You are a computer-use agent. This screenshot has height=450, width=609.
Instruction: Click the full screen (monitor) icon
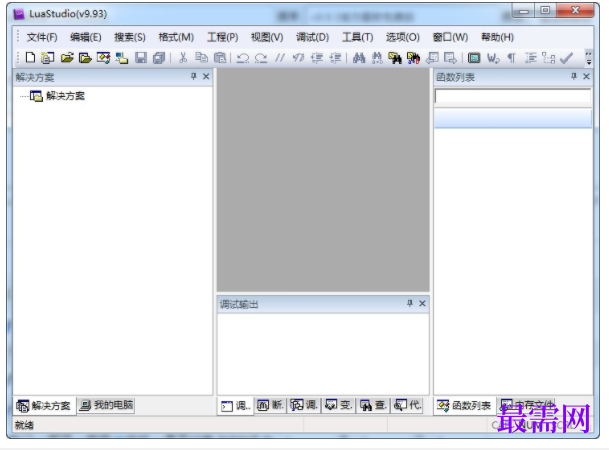tap(474, 58)
